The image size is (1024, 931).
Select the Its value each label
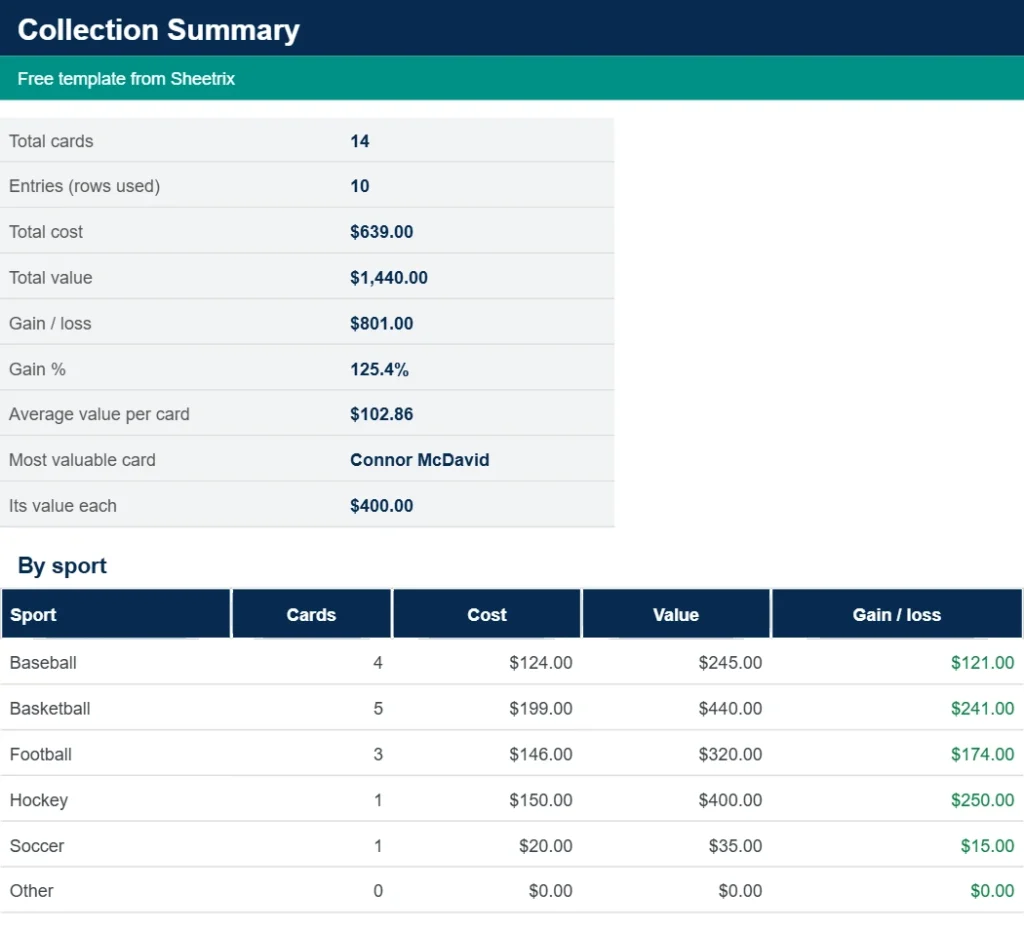coord(63,505)
